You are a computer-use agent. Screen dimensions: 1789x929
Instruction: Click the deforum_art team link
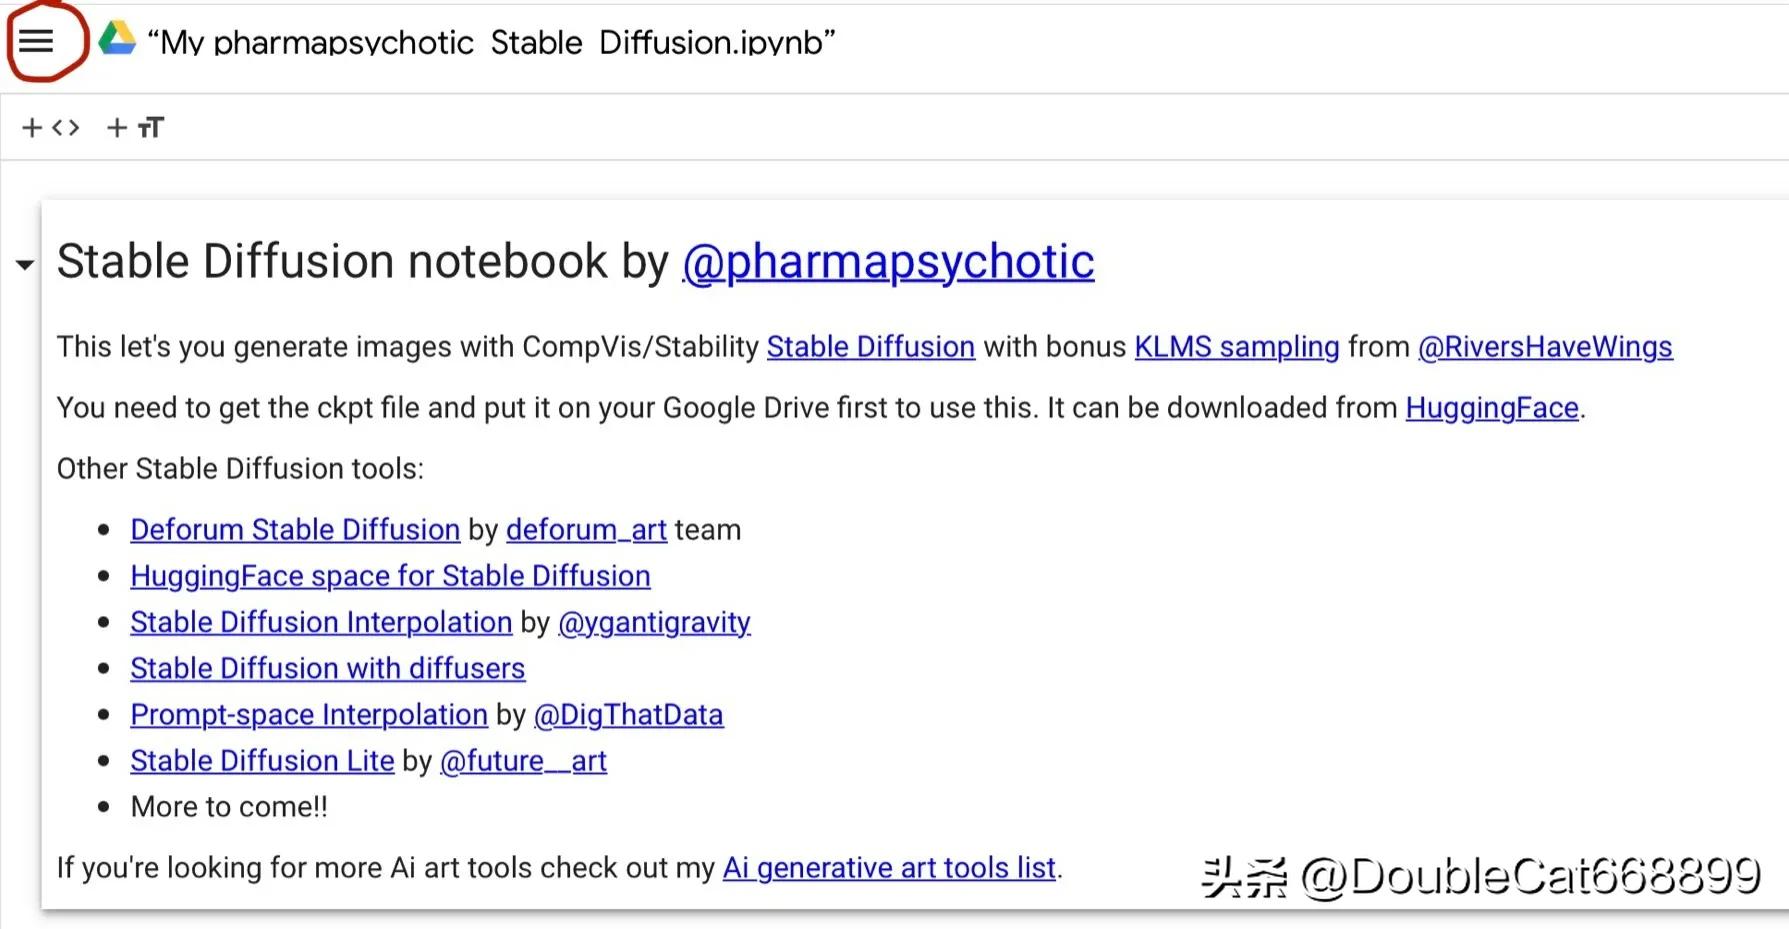click(x=586, y=530)
